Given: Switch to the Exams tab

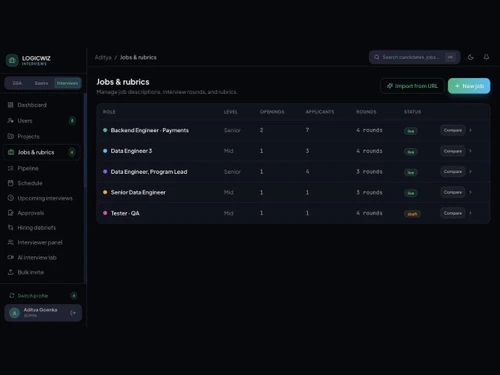Looking at the screenshot, I should [x=41, y=83].
